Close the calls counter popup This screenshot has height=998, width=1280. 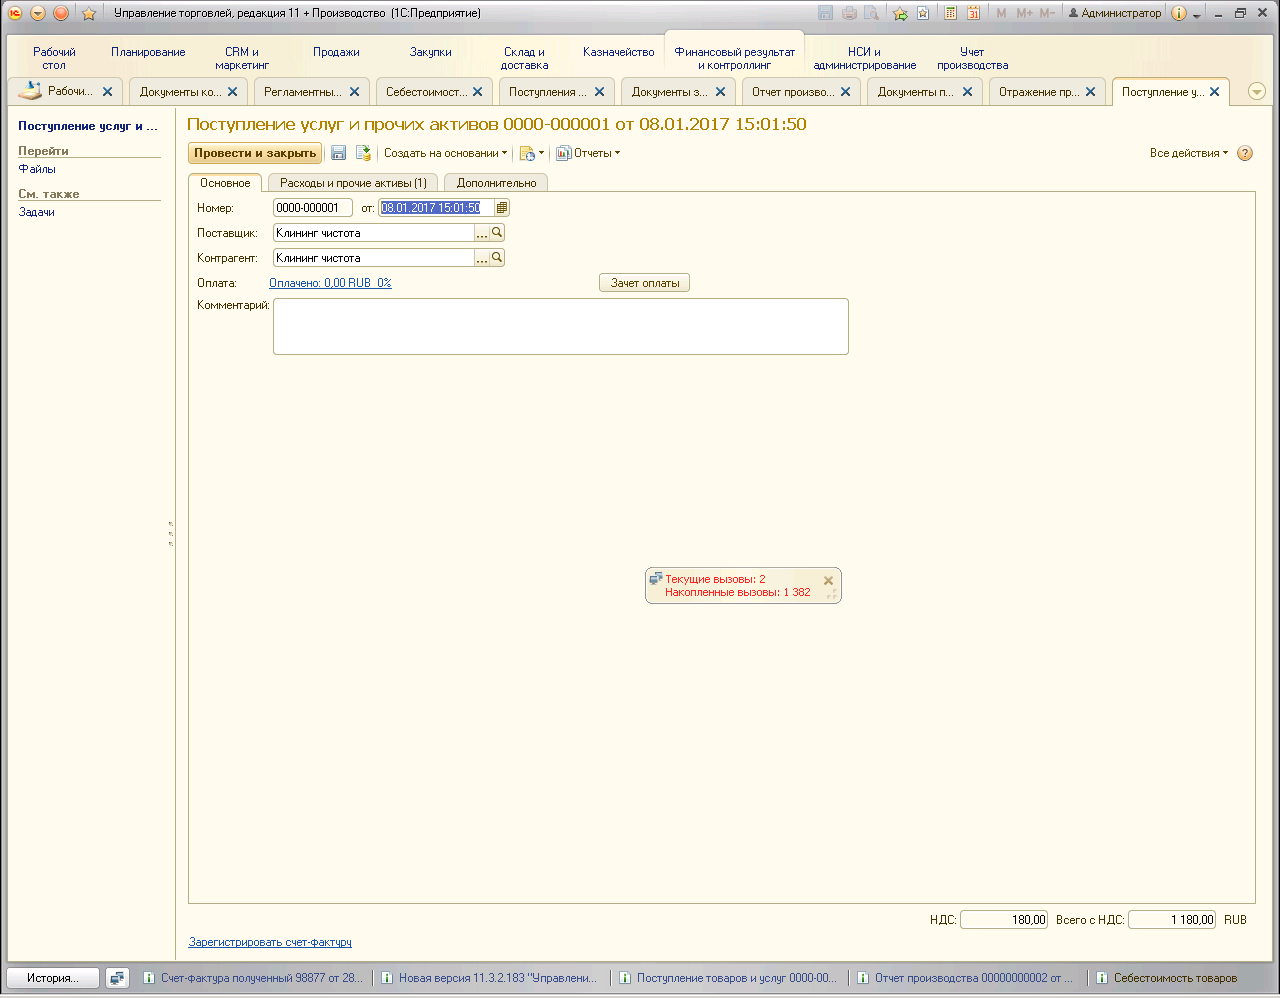pos(828,580)
